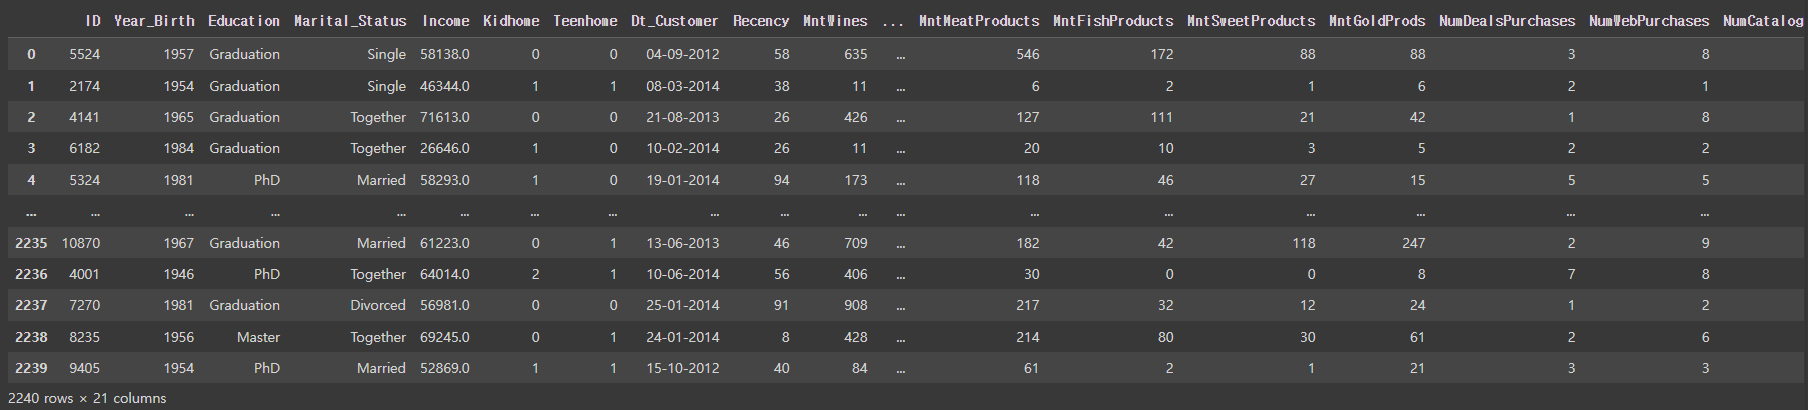Click income value 26646.0
The height and width of the screenshot is (410, 1808).
(445, 148)
